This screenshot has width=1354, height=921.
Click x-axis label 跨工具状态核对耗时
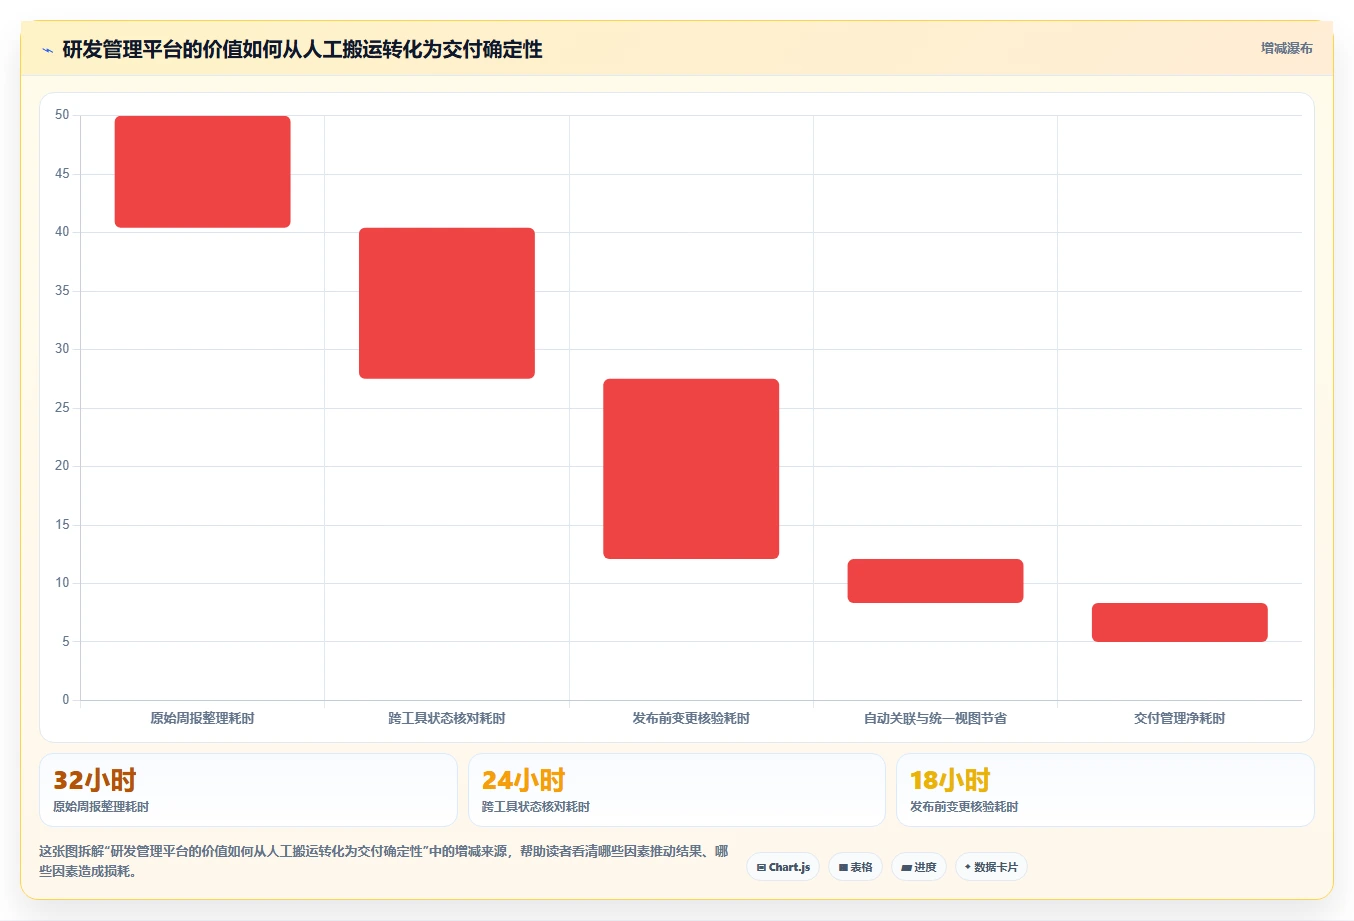[x=447, y=718]
